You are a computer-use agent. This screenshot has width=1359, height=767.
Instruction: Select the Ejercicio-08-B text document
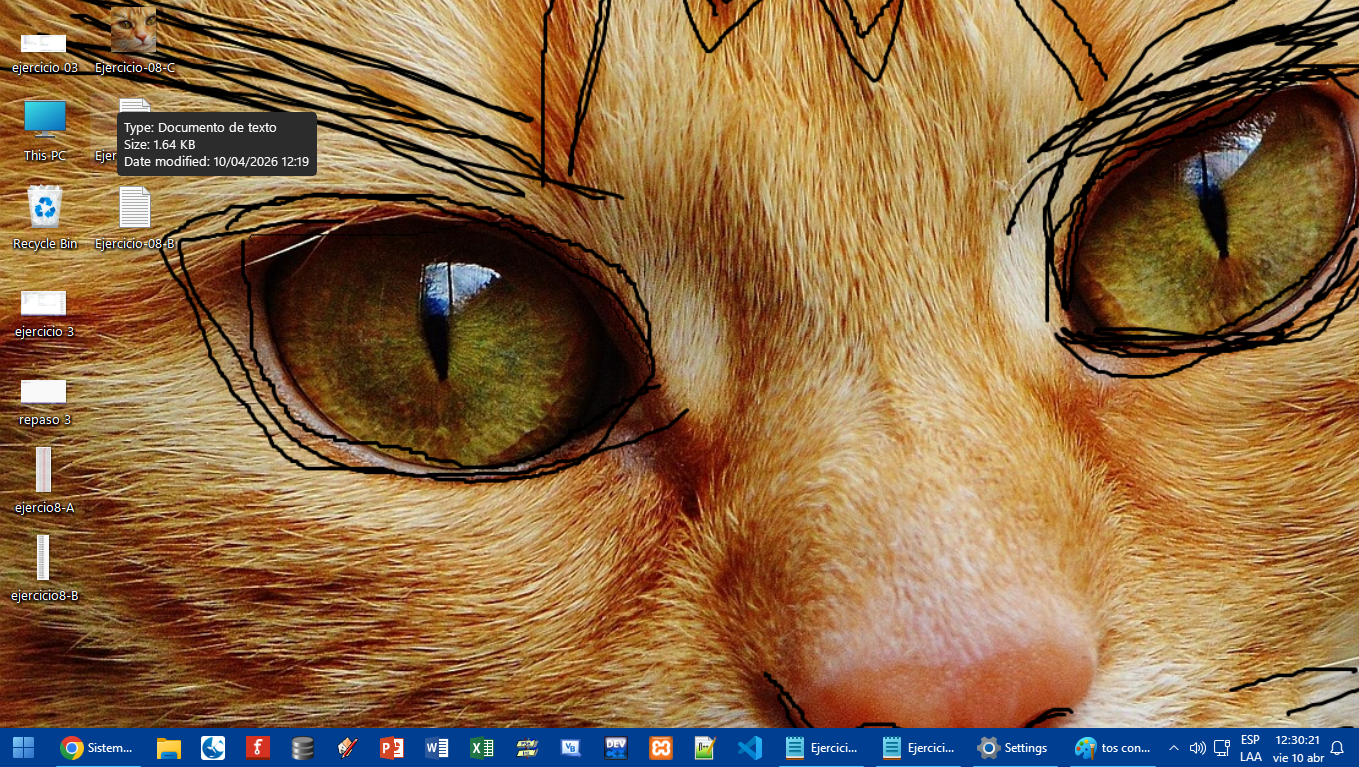tap(135, 216)
